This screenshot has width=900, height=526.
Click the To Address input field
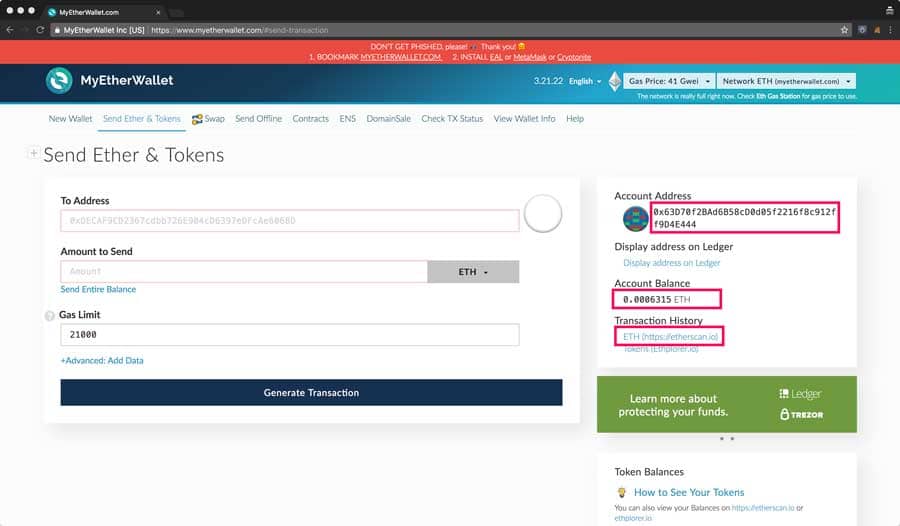[290, 221]
